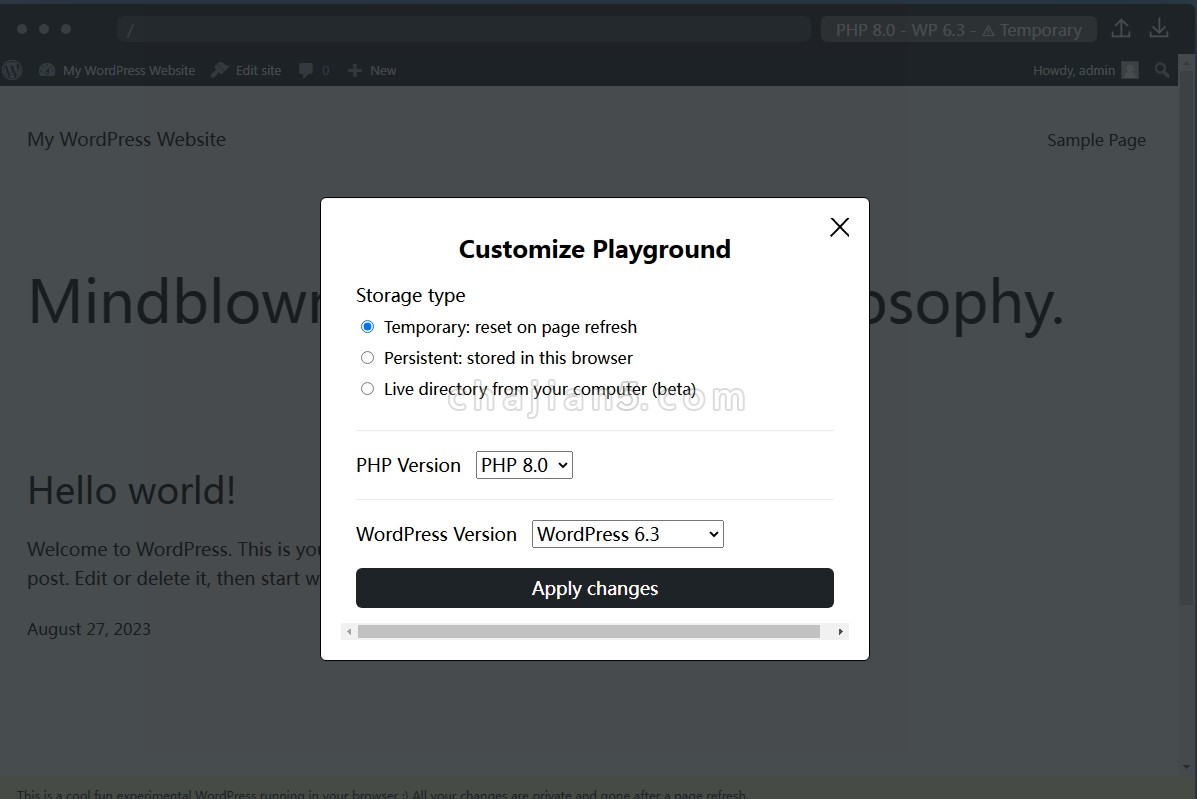Viewport: 1197px width, 799px height.
Task: Close the Customize Playground dialog
Action: coord(839,227)
